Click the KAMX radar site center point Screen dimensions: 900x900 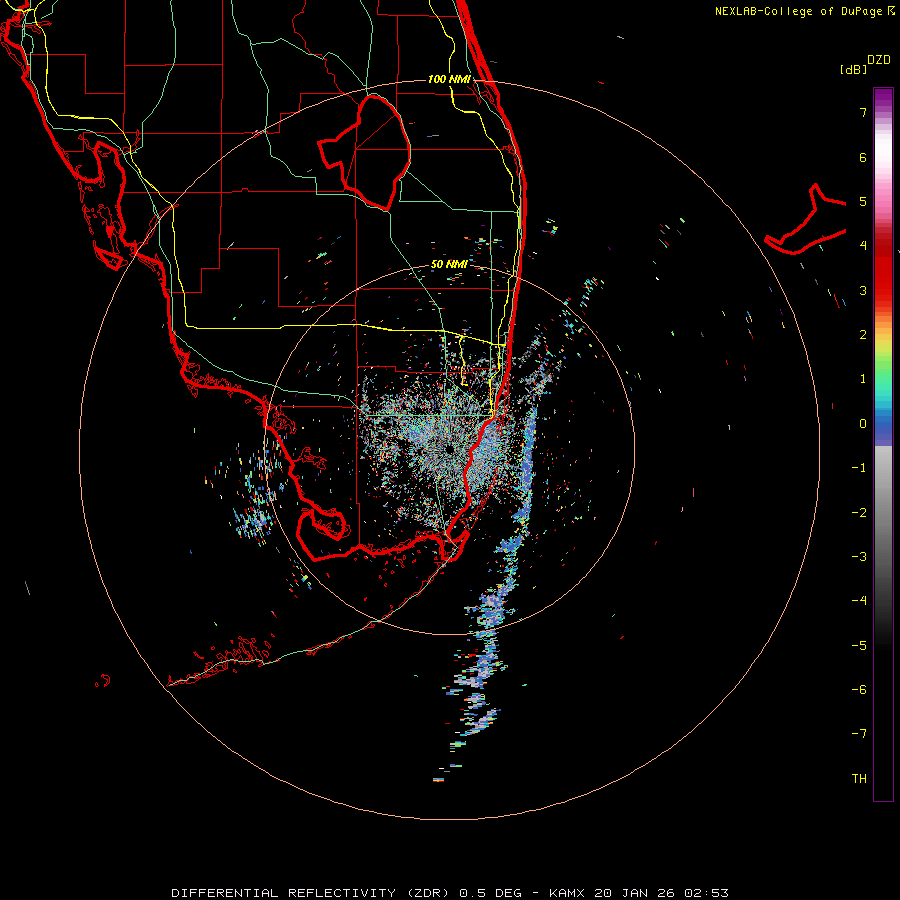[x=449, y=448]
